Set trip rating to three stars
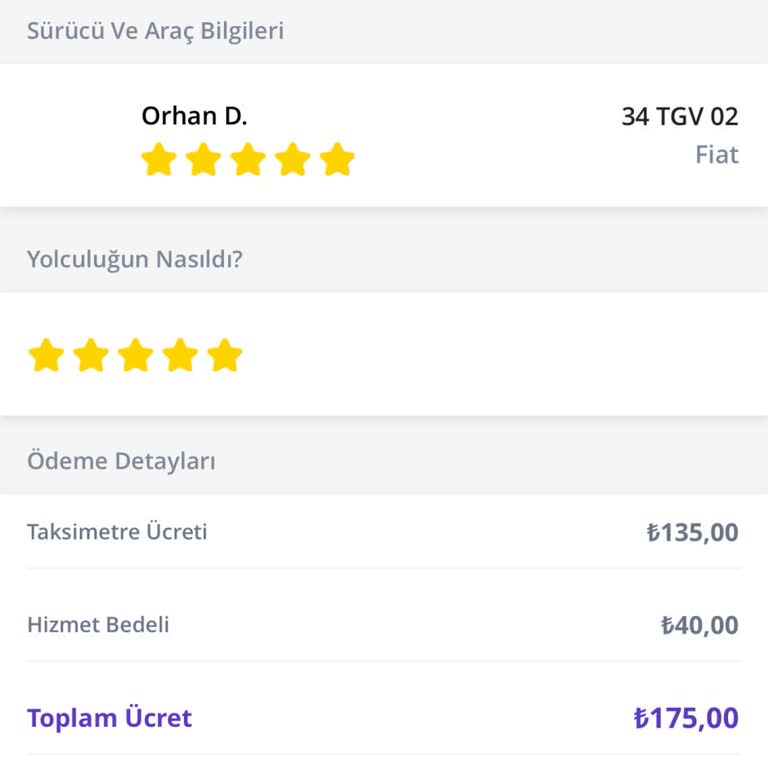This screenshot has width=768, height=768. (136, 355)
